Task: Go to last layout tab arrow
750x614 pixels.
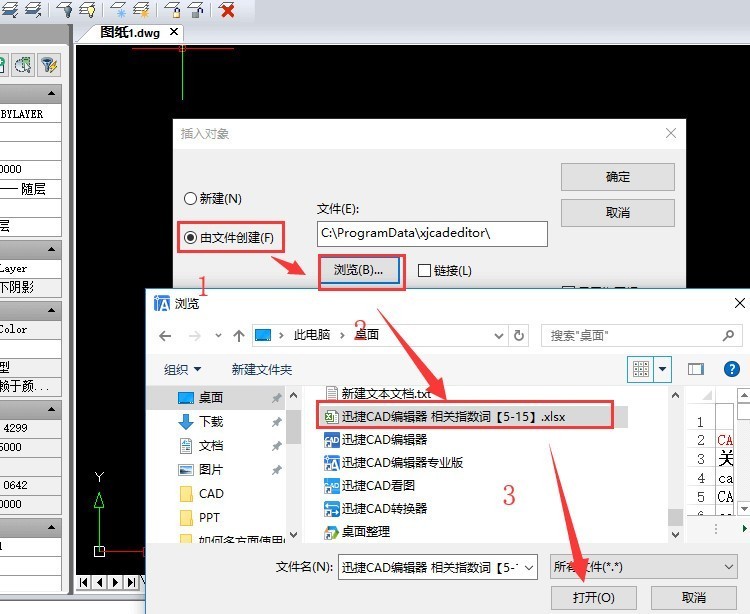Action: click(131, 582)
